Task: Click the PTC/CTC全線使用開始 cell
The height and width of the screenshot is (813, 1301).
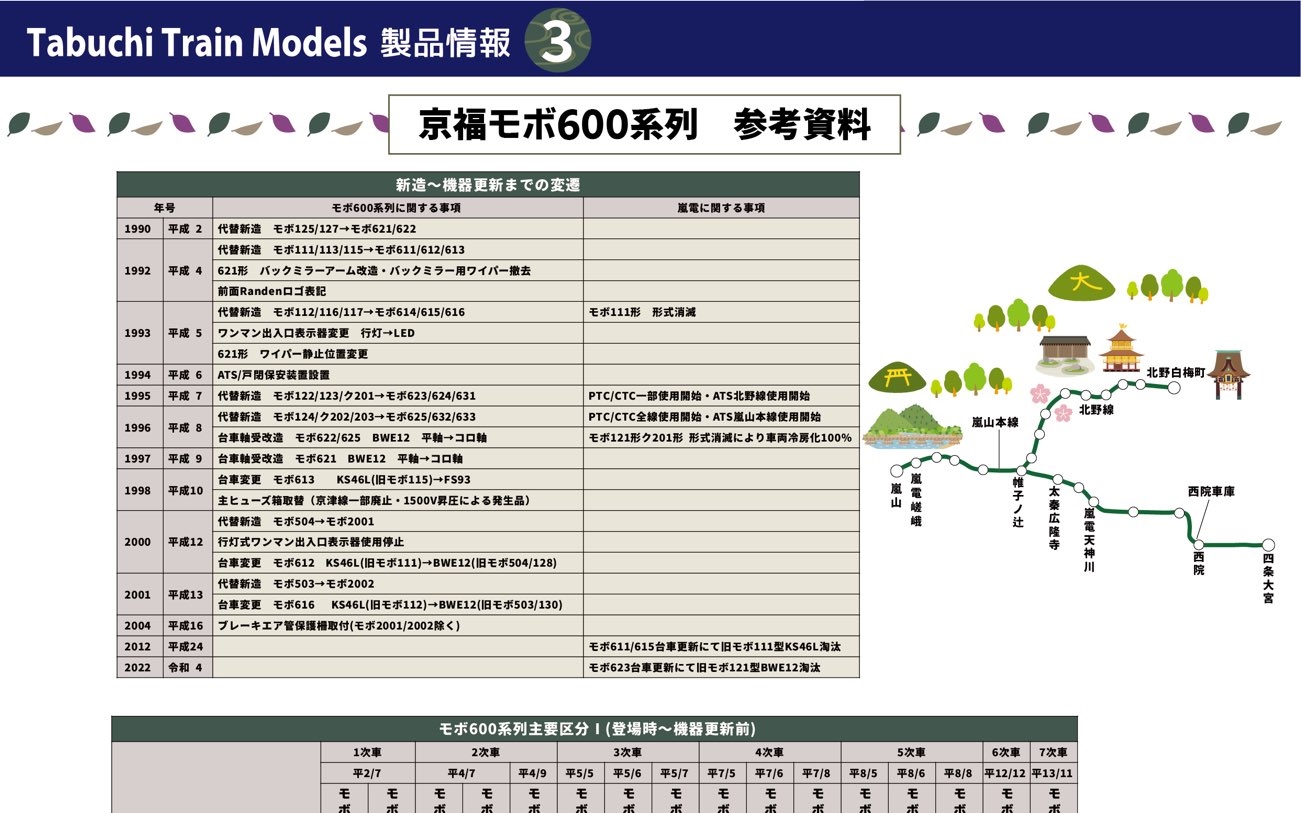Action: pyautogui.click(x=721, y=417)
